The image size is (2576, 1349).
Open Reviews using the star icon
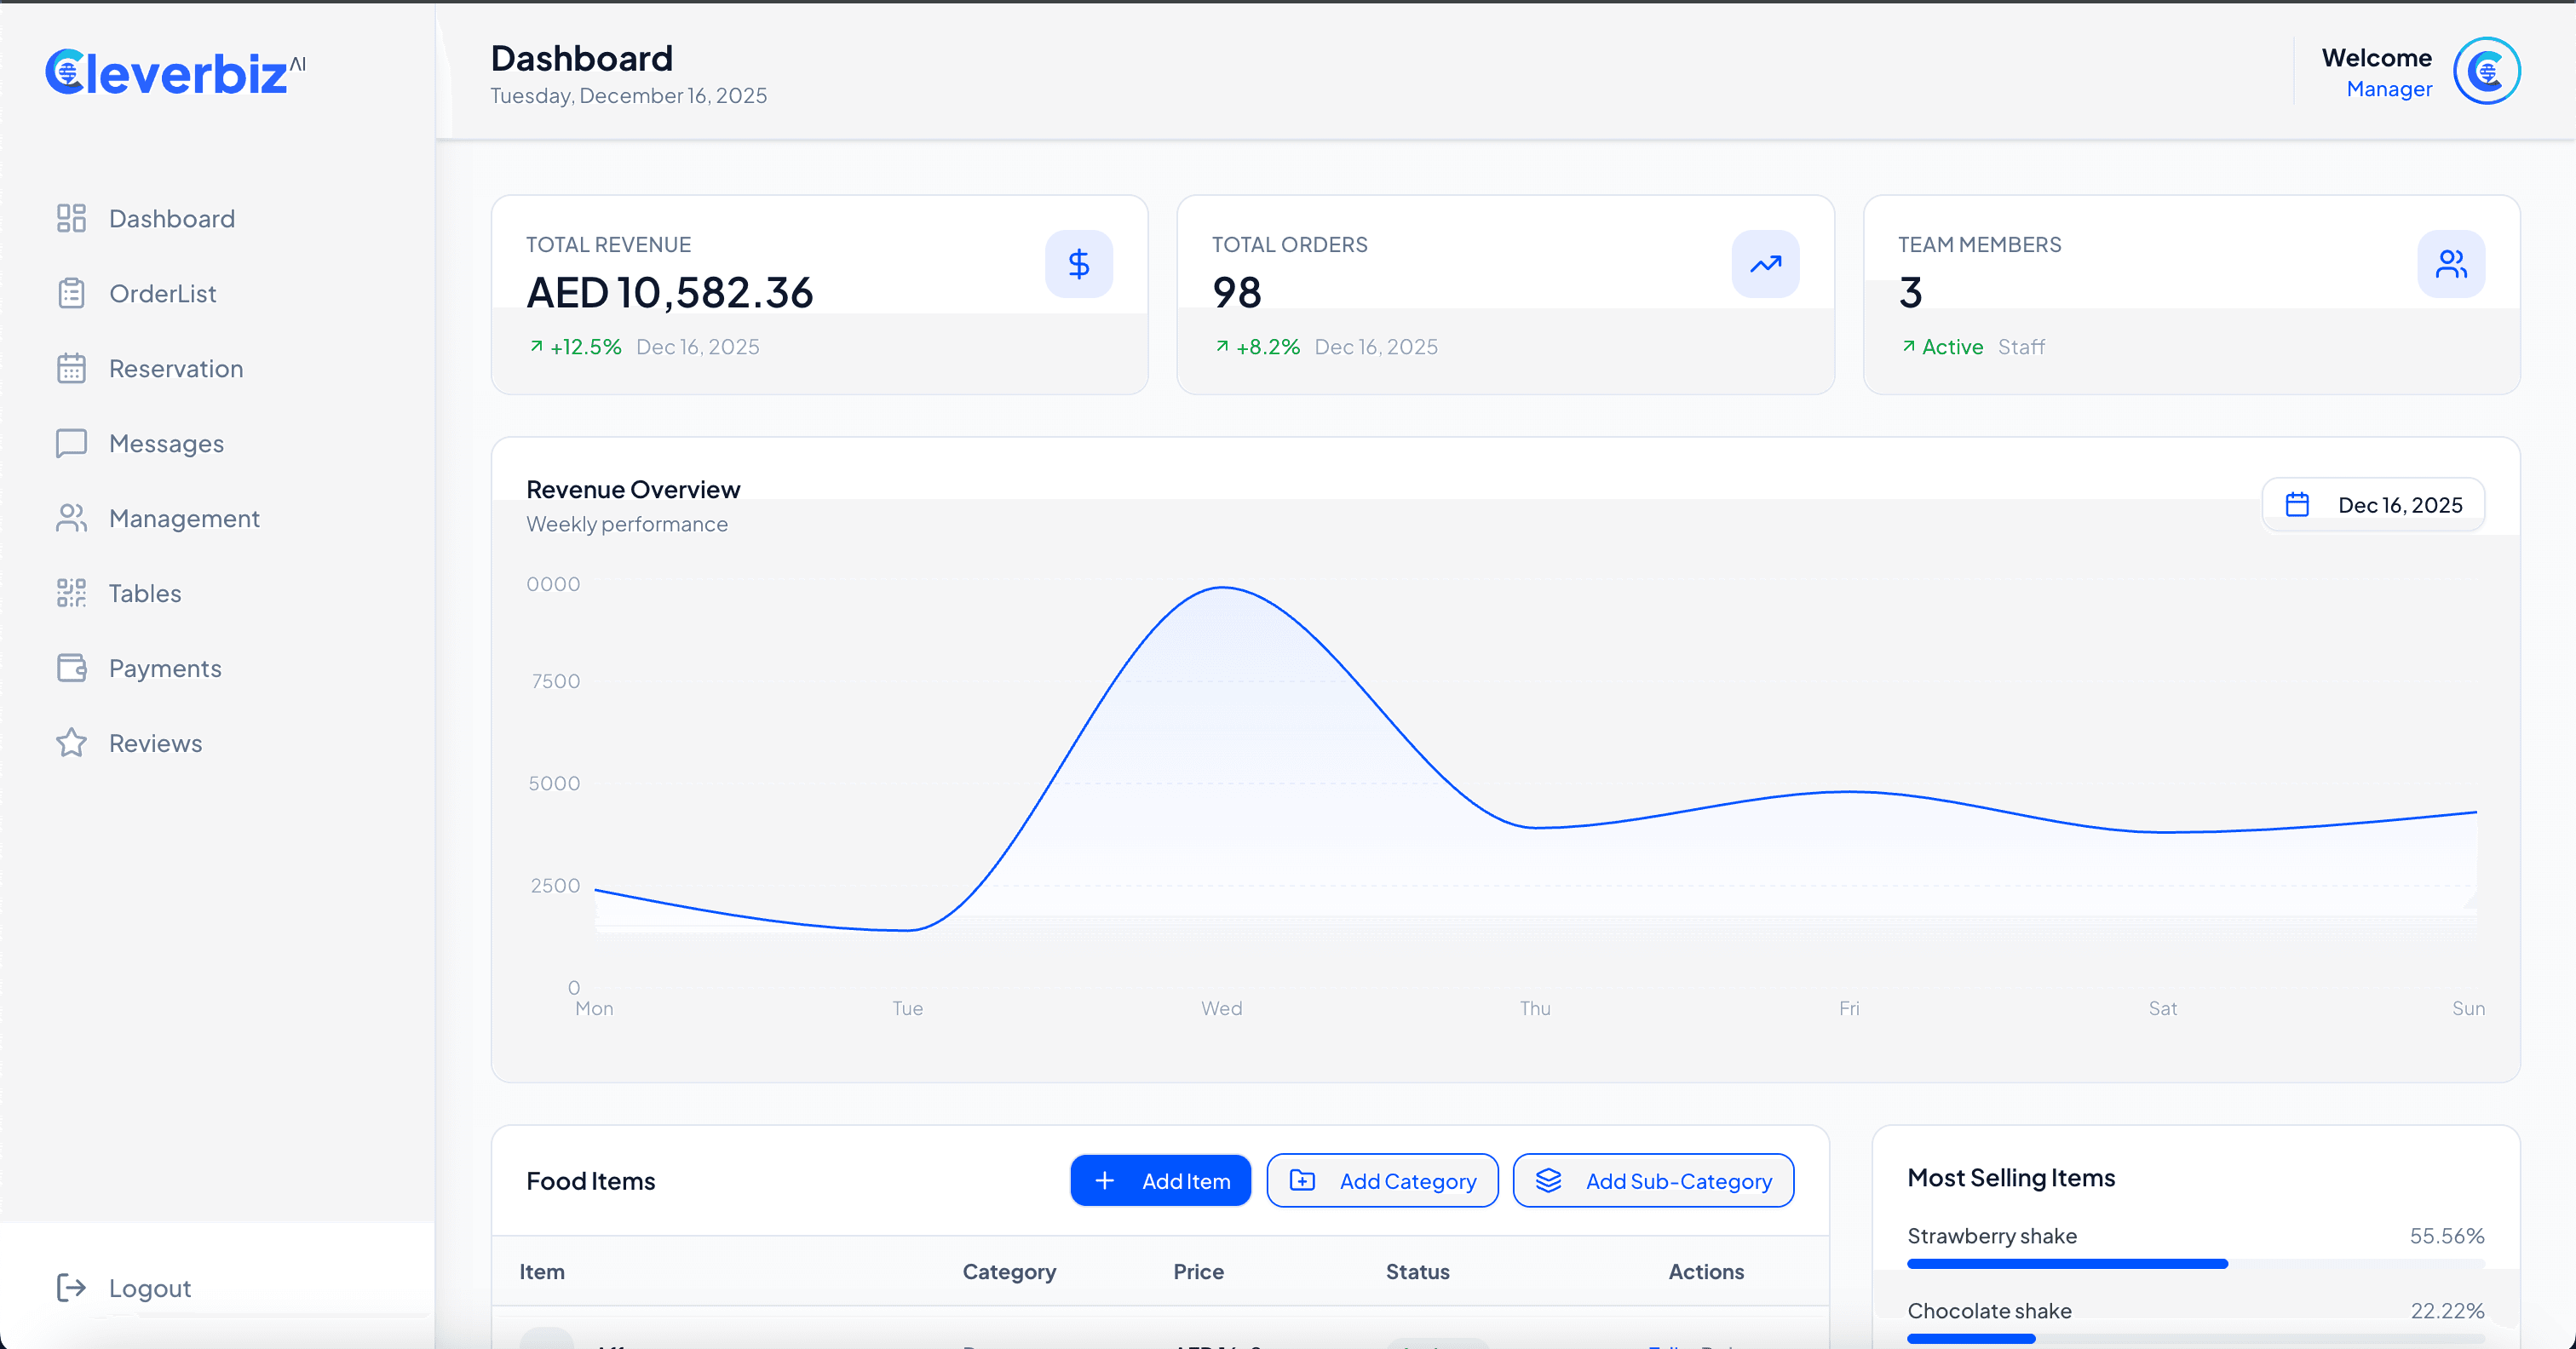click(71, 743)
